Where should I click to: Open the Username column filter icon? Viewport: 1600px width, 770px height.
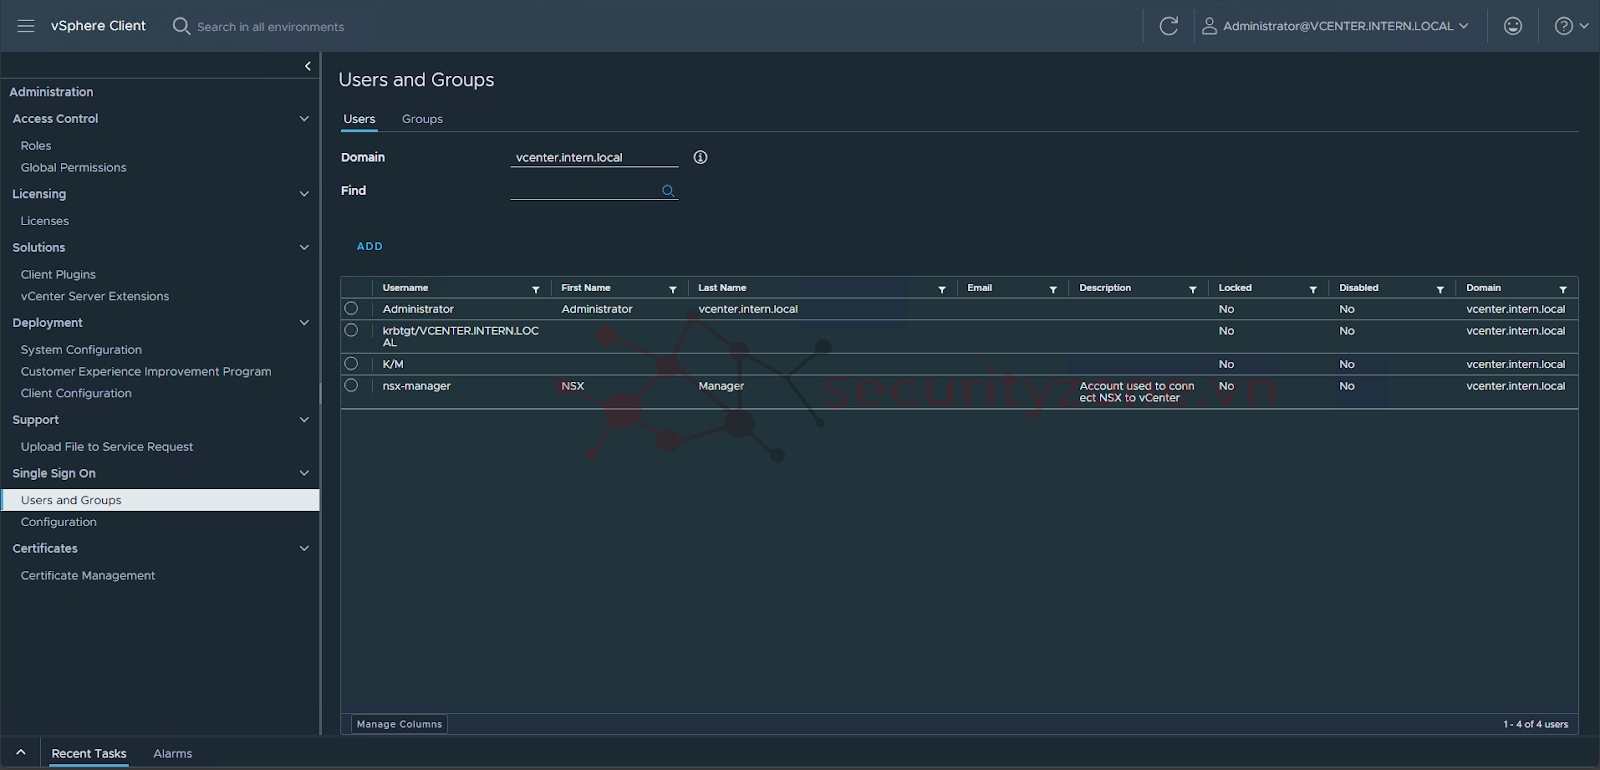click(536, 289)
